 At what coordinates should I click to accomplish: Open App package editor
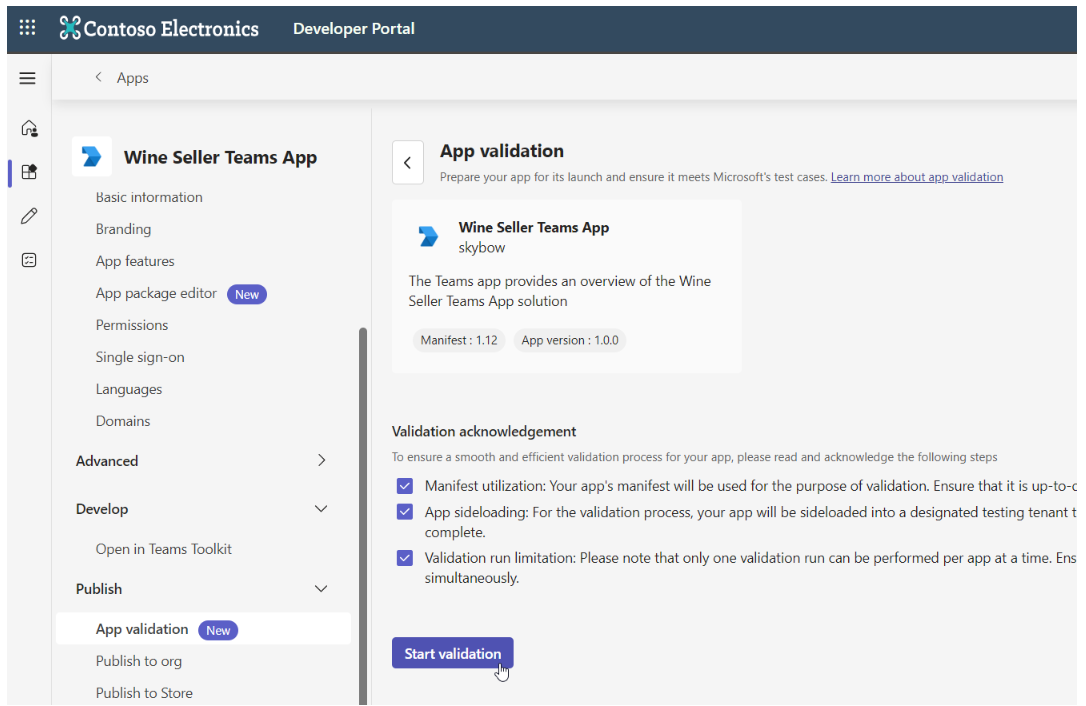click(x=157, y=293)
